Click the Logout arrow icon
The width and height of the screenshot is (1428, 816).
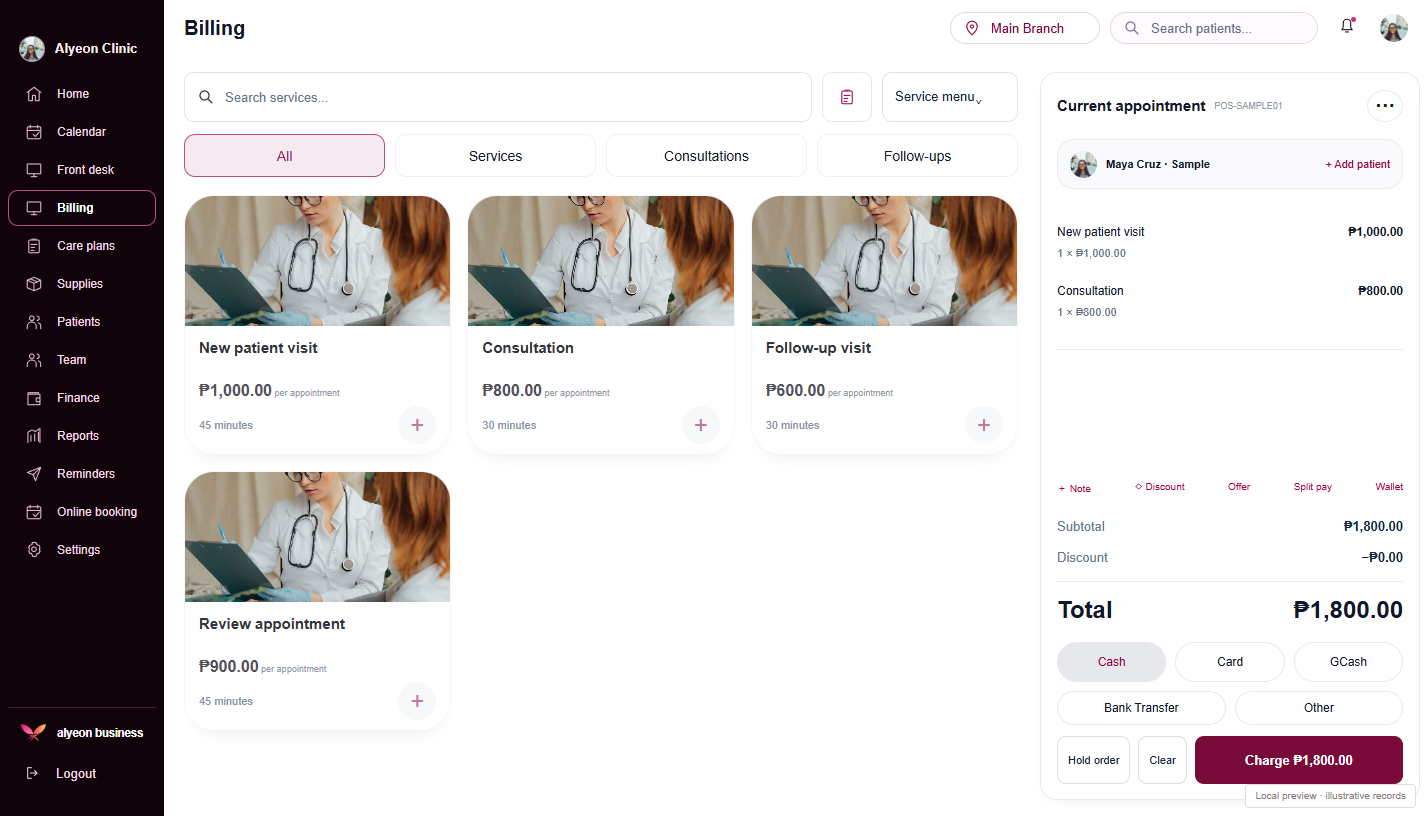click(33, 773)
